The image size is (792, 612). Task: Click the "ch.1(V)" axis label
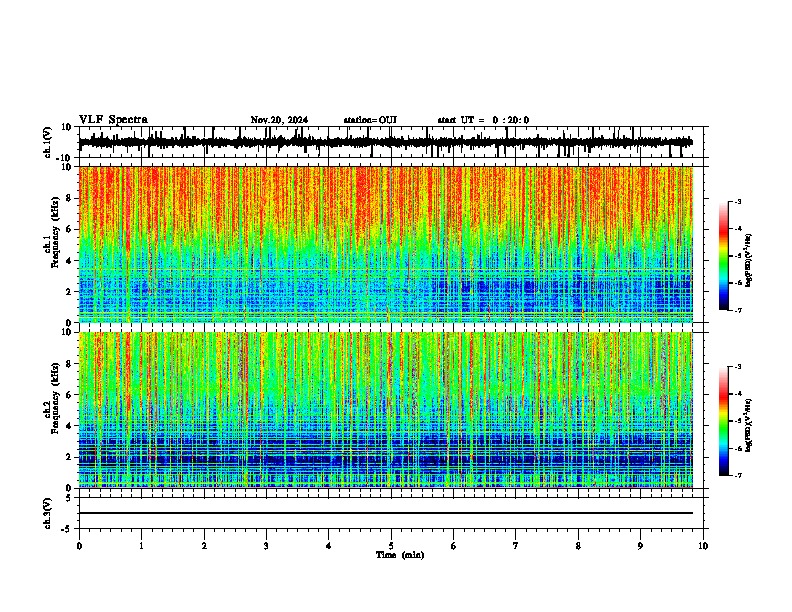pyautogui.click(x=48, y=142)
